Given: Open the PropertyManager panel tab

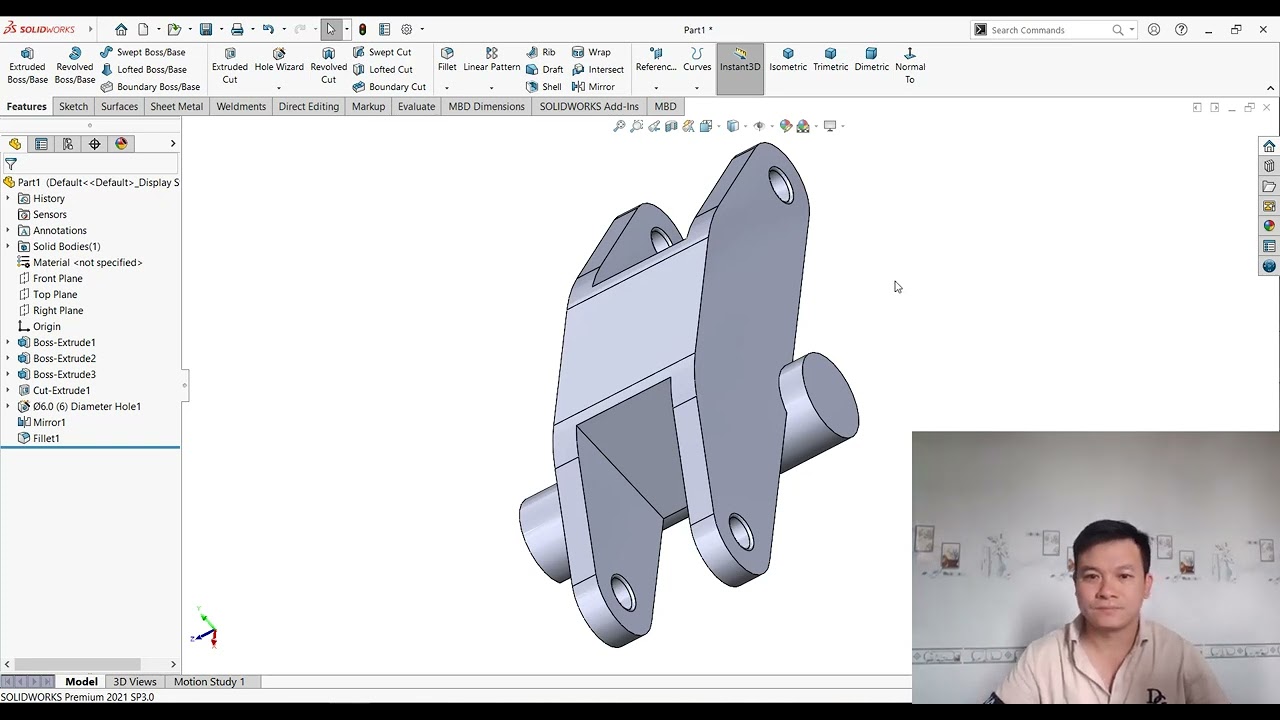Looking at the screenshot, I should pyautogui.click(x=41, y=144).
